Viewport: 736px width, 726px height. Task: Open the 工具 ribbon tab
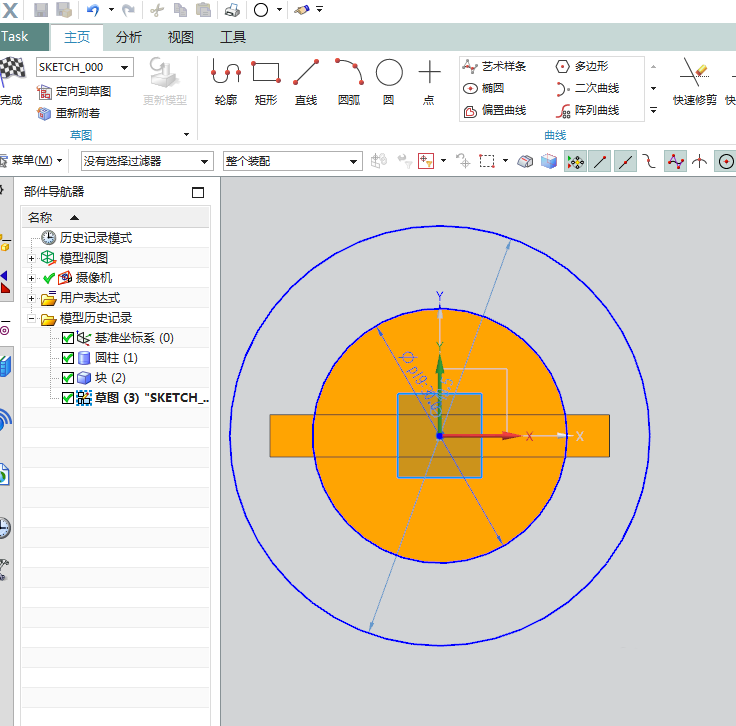[x=233, y=38]
